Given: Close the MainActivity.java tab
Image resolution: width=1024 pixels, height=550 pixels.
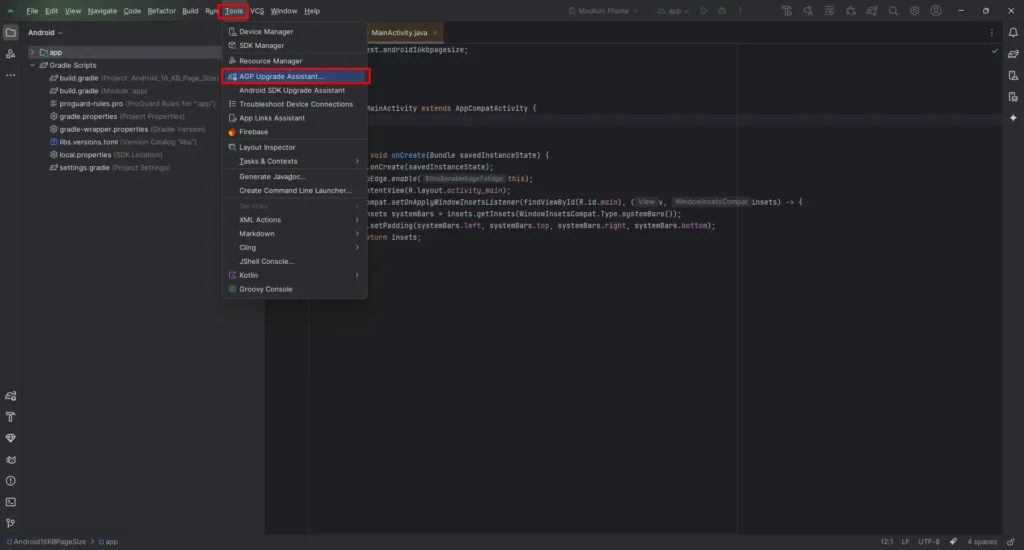Looking at the screenshot, I should point(435,33).
